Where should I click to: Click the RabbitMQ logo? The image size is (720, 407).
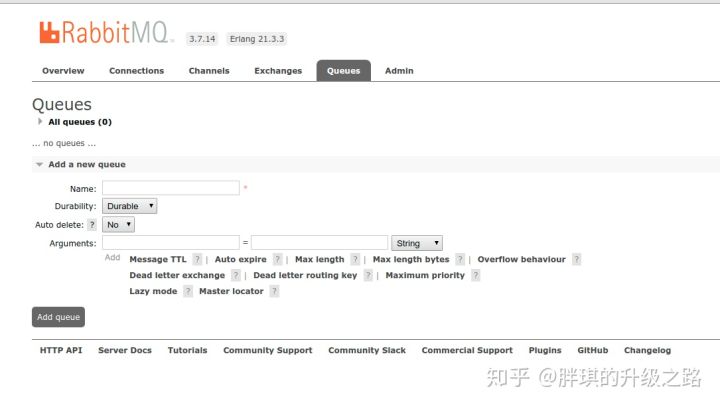(x=107, y=33)
